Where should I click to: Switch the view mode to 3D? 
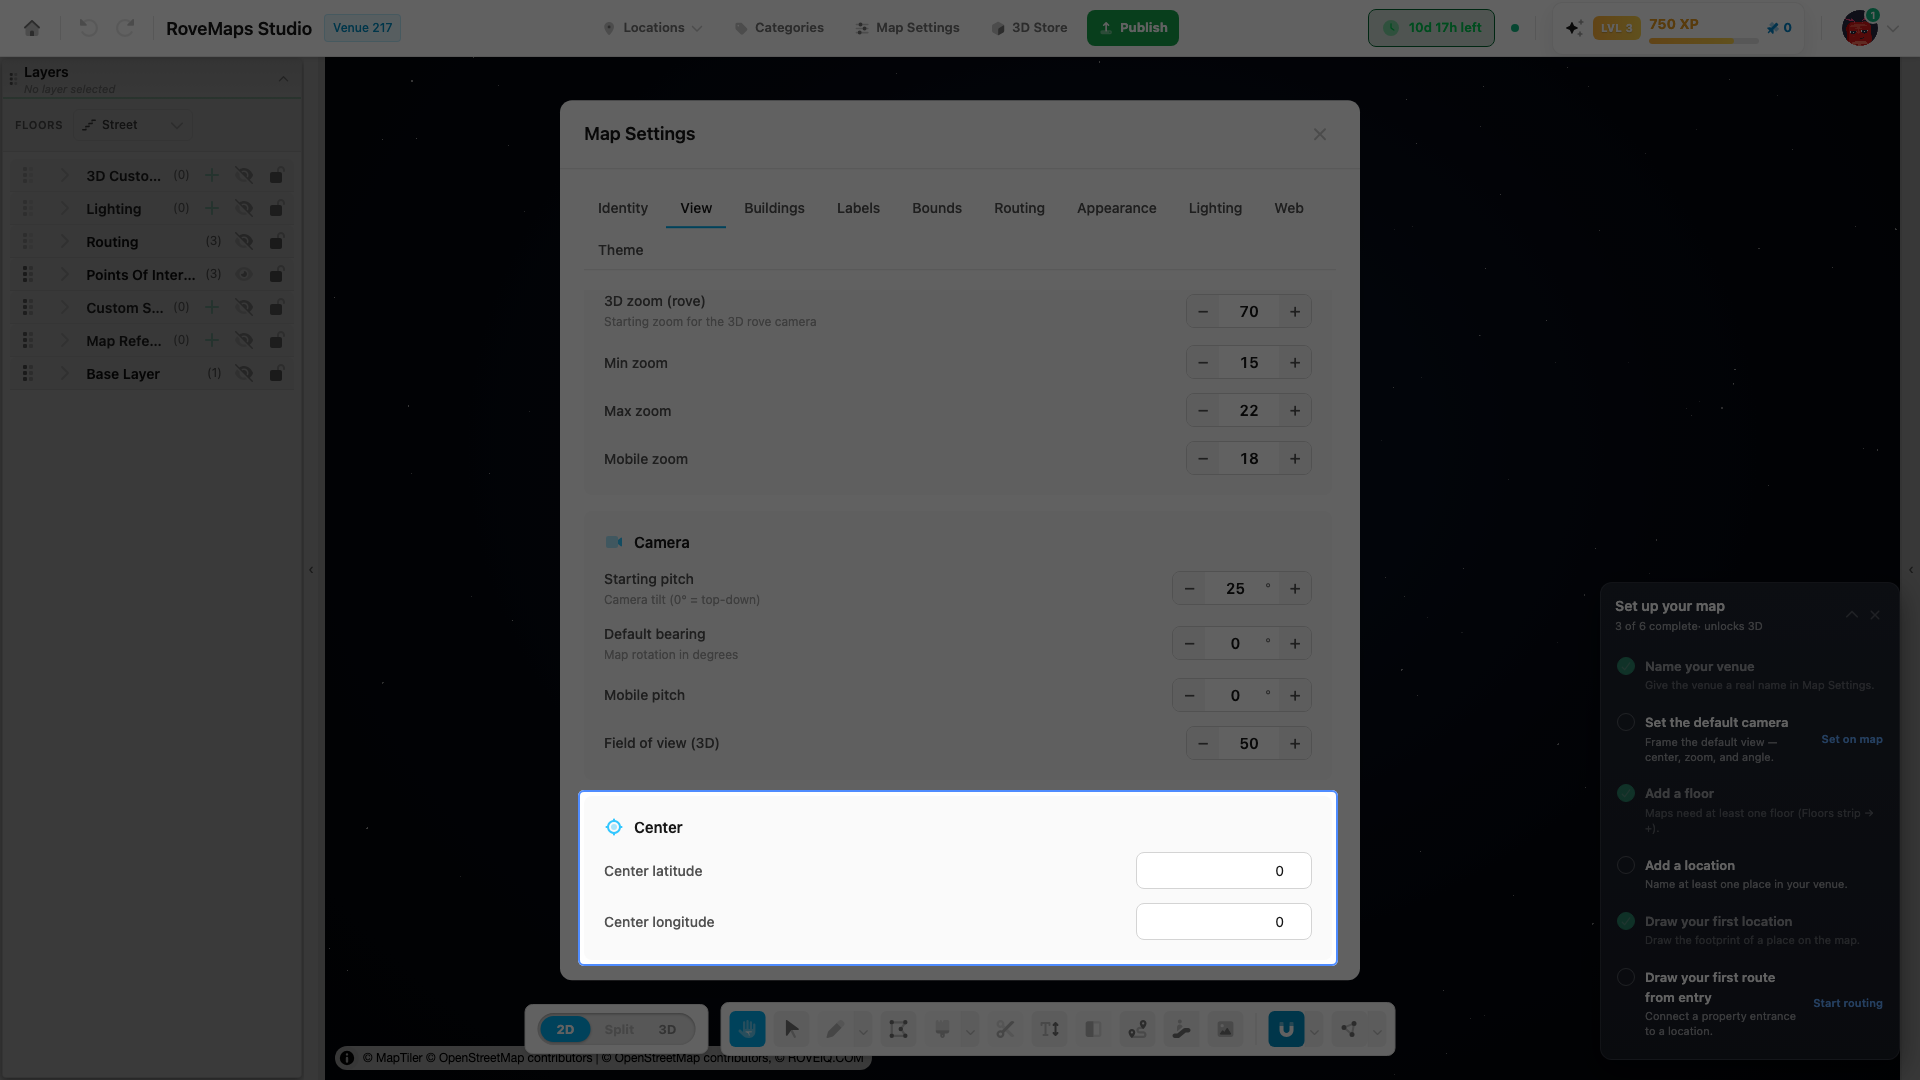[x=667, y=1029]
